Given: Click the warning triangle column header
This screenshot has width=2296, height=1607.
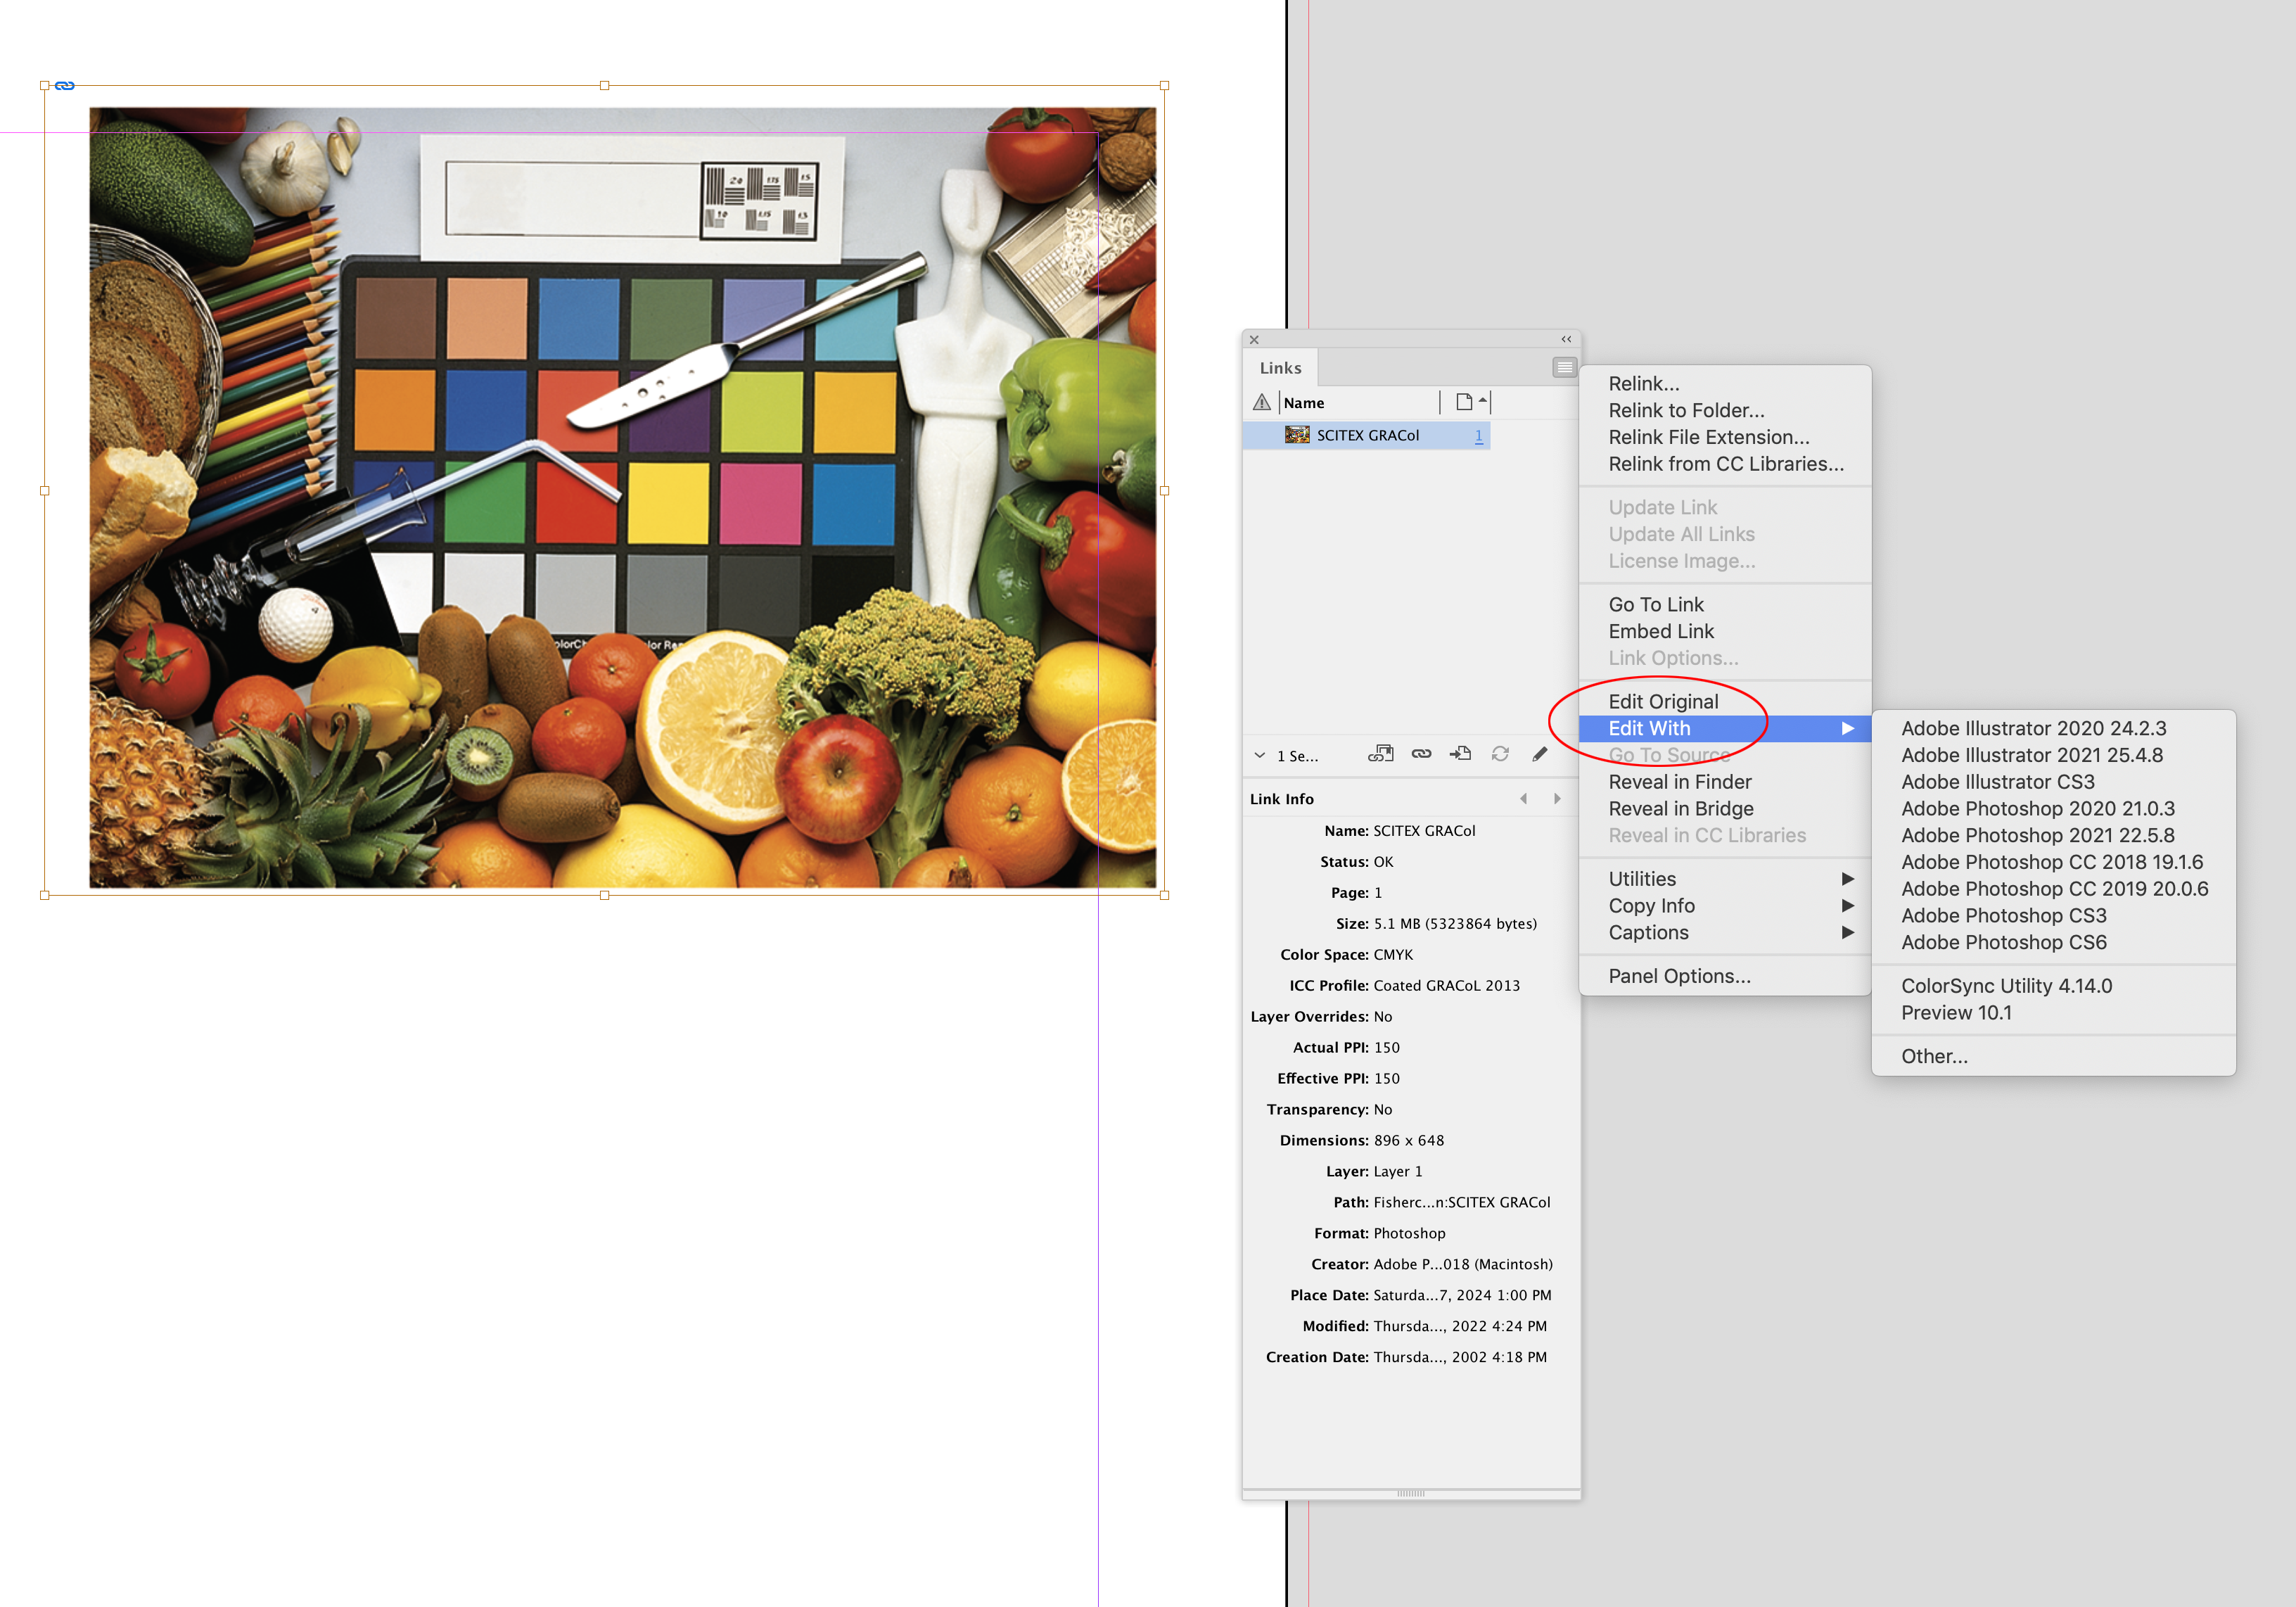Looking at the screenshot, I should click(x=1262, y=402).
